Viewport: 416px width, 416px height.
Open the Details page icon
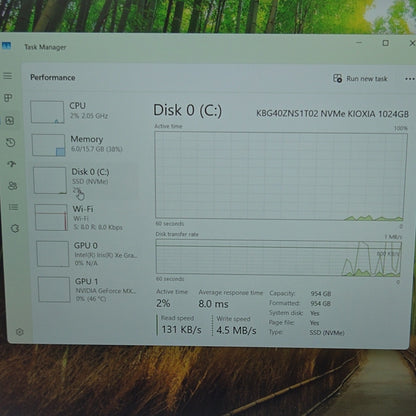13,207
